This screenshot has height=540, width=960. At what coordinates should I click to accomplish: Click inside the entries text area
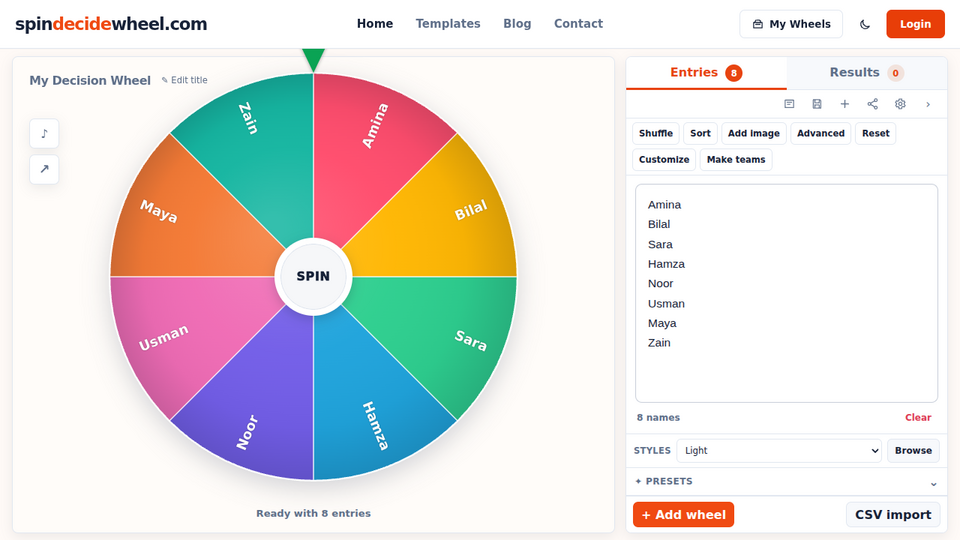click(786, 293)
